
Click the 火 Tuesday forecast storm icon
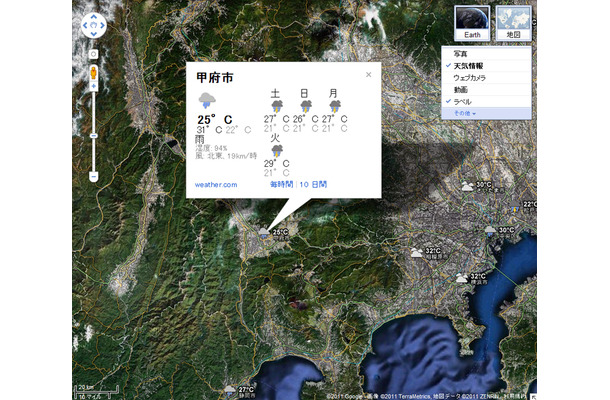[277, 151]
